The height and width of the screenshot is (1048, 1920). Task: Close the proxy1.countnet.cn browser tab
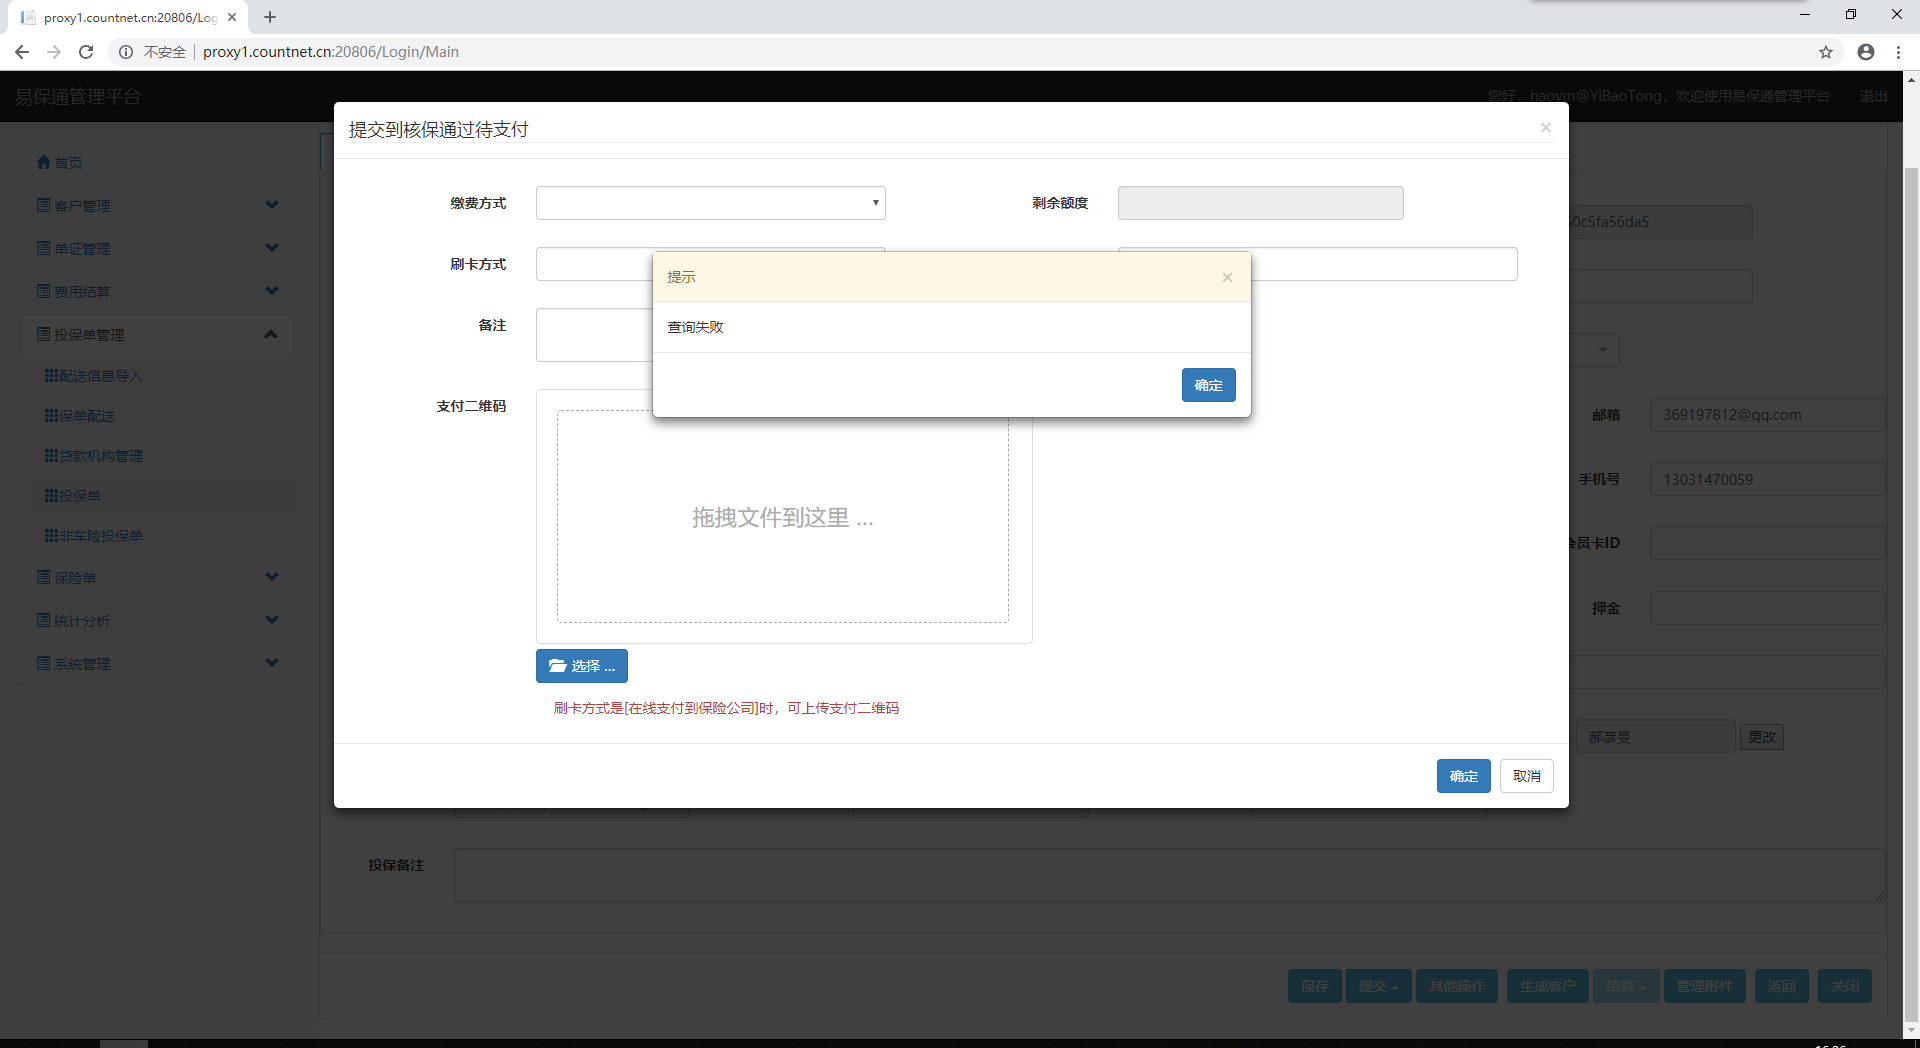(232, 17)
